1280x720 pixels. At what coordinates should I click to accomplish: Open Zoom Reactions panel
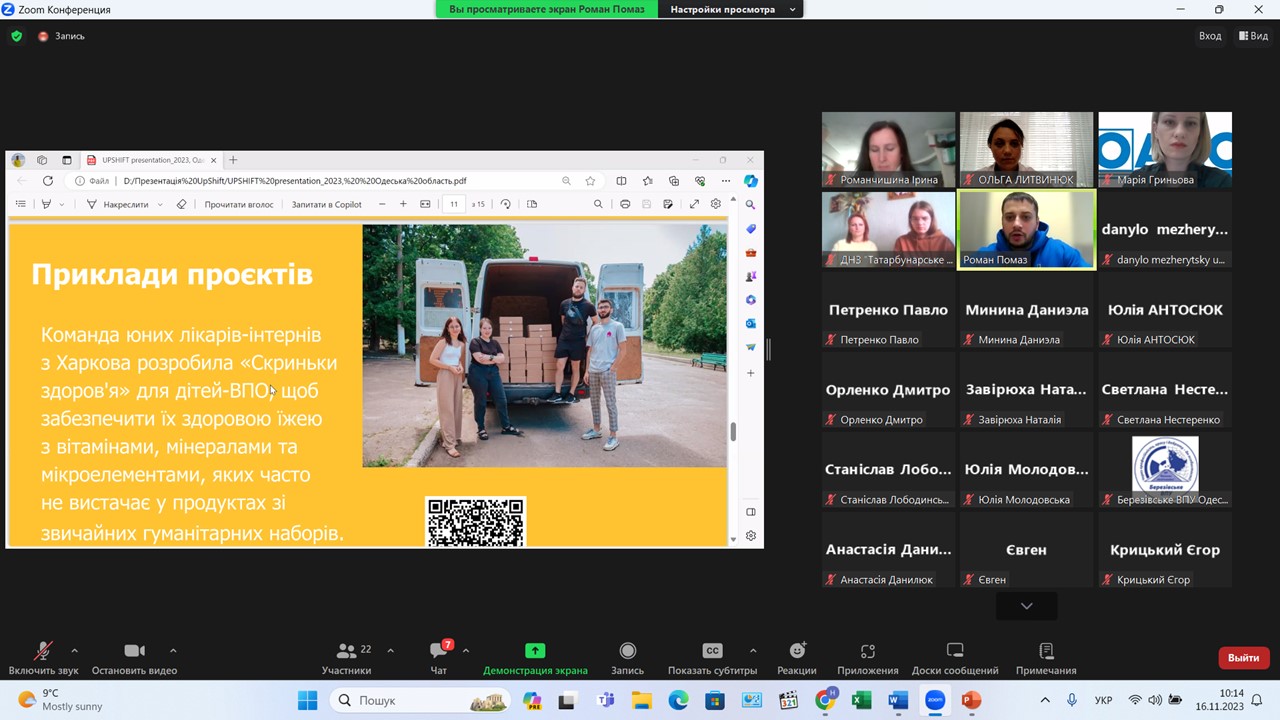[796, 656]
